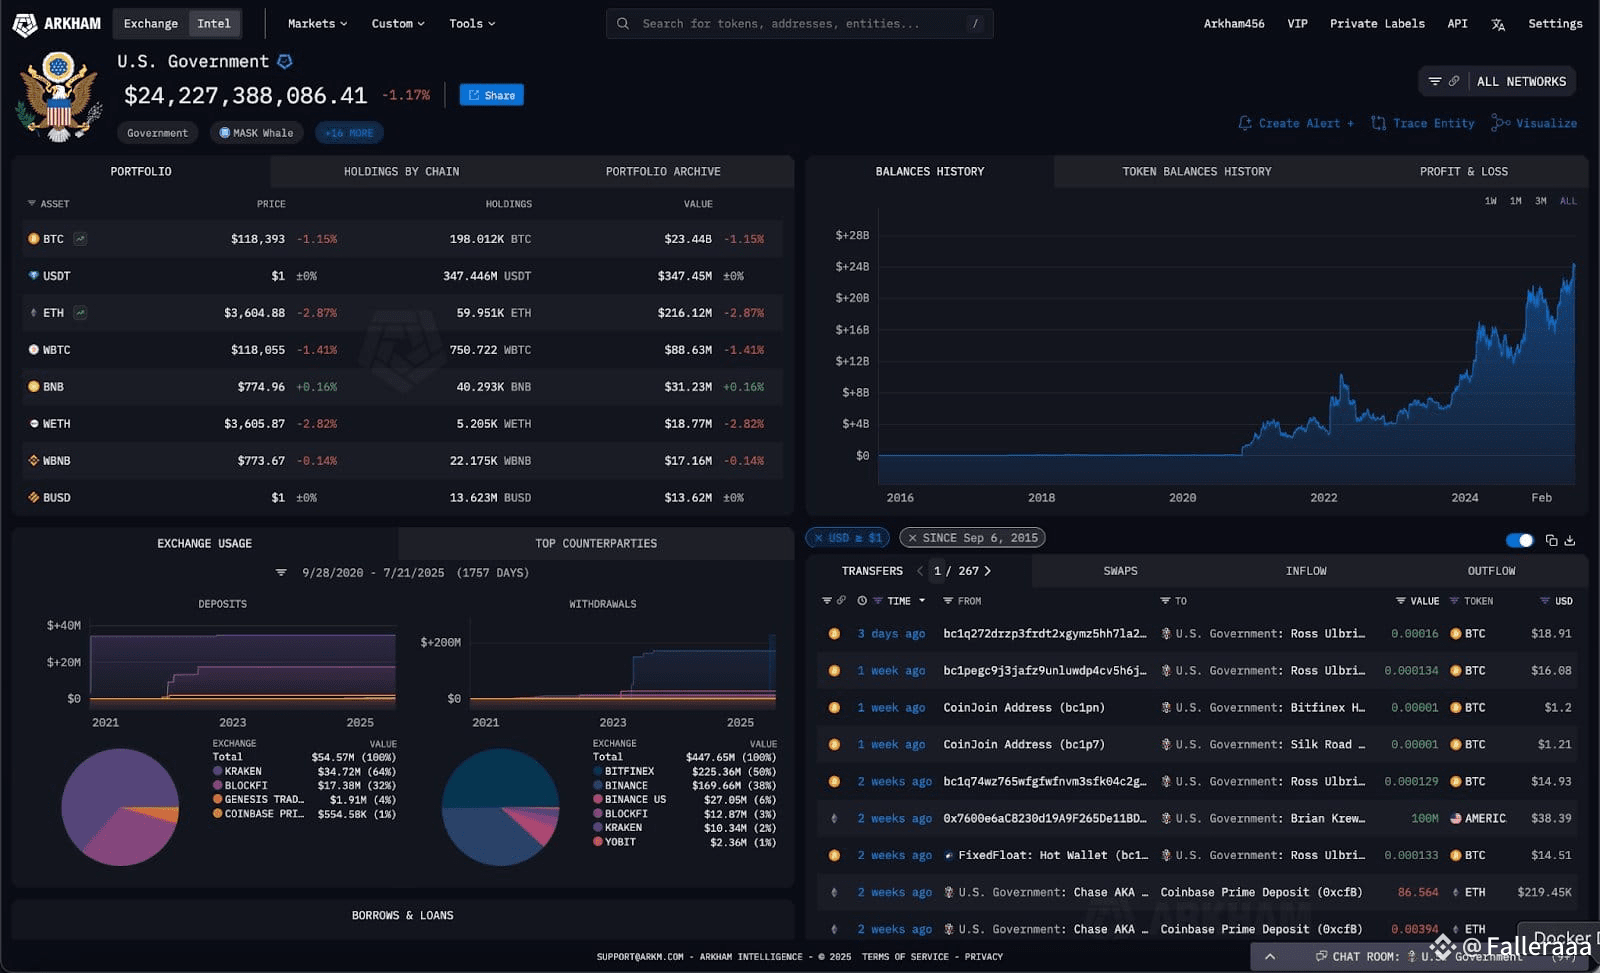Click the exchange usage date filter icon
Viewport: 1600px width, 973px height.
pos(281,573)
